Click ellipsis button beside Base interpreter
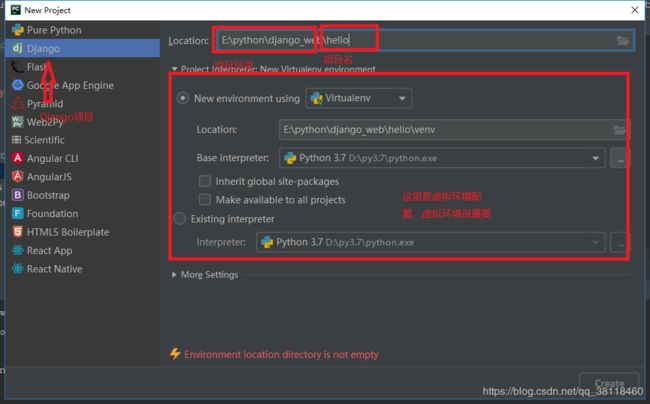Image resolution: width=650 pixels, height=404 pixels. point(620,158)
